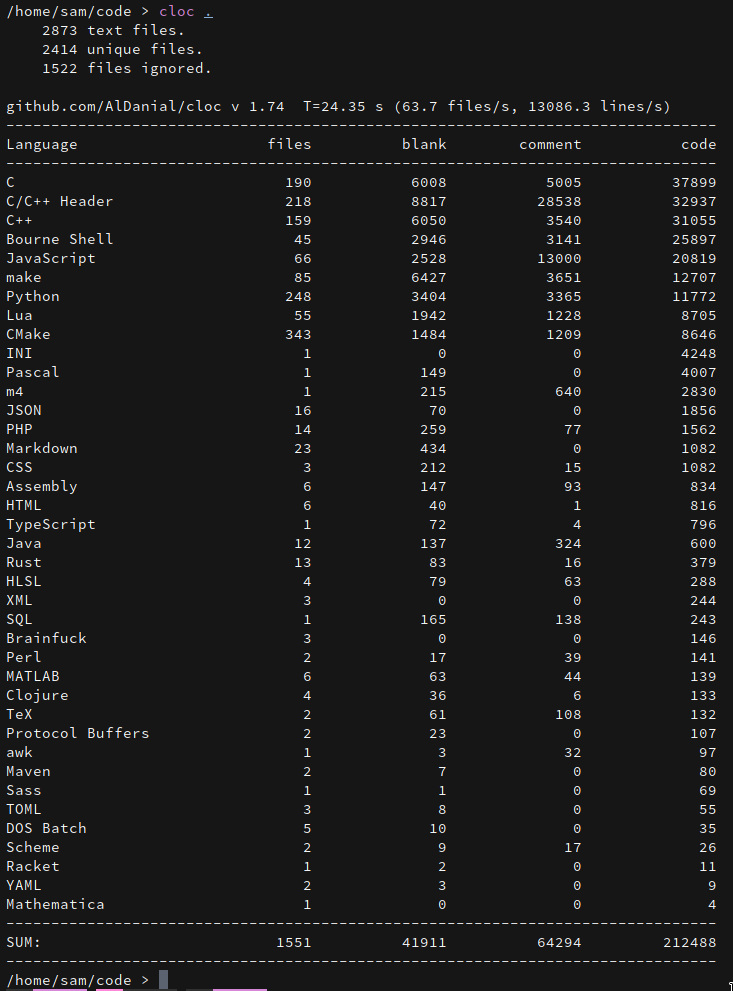Click the 'code' column header
Viewport: 733px width, 991px height.
tap(698, 144)
